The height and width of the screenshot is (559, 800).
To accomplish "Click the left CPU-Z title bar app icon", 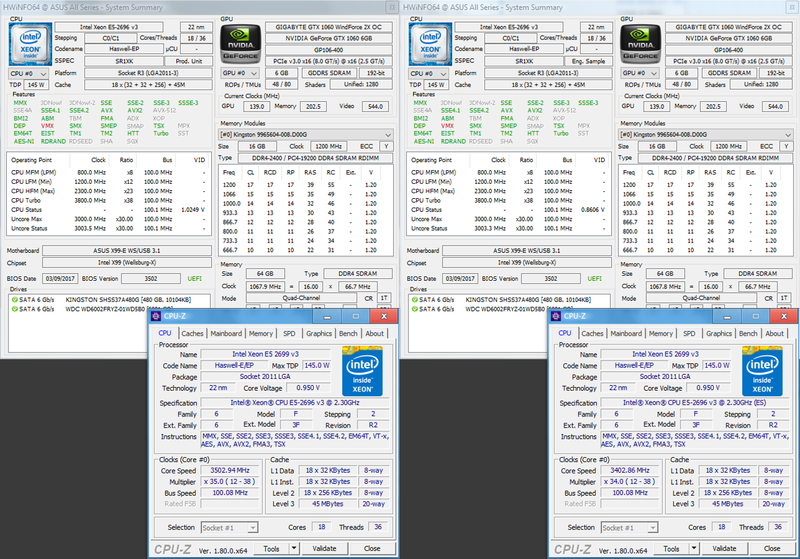I will [x=156, y=316].
